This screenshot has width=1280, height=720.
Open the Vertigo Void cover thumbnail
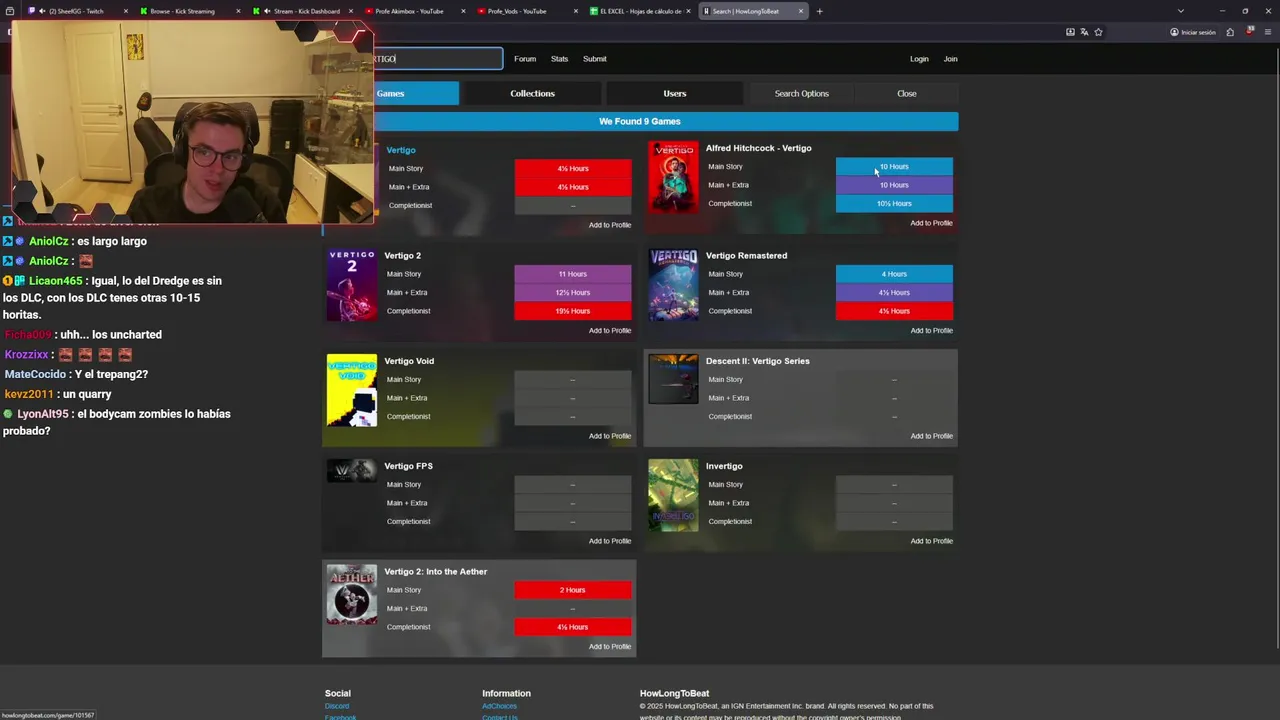(352, 390)
